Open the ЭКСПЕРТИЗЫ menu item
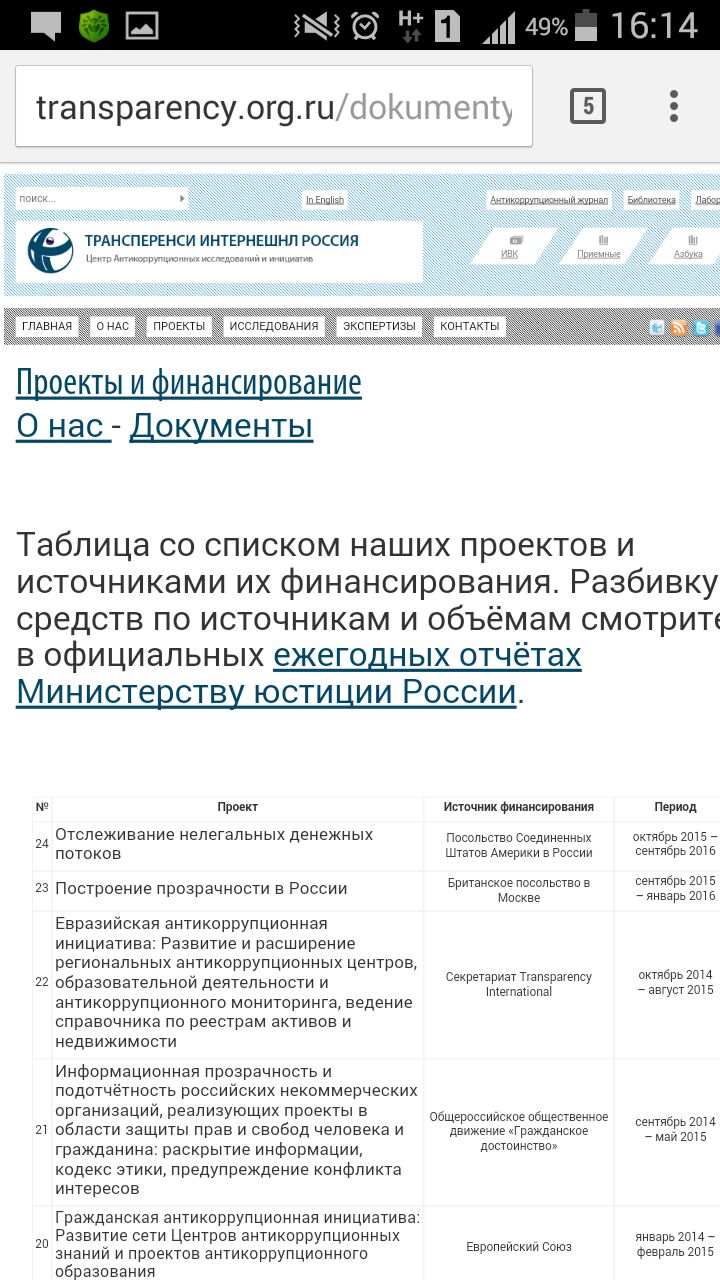 tap(379, 326)
